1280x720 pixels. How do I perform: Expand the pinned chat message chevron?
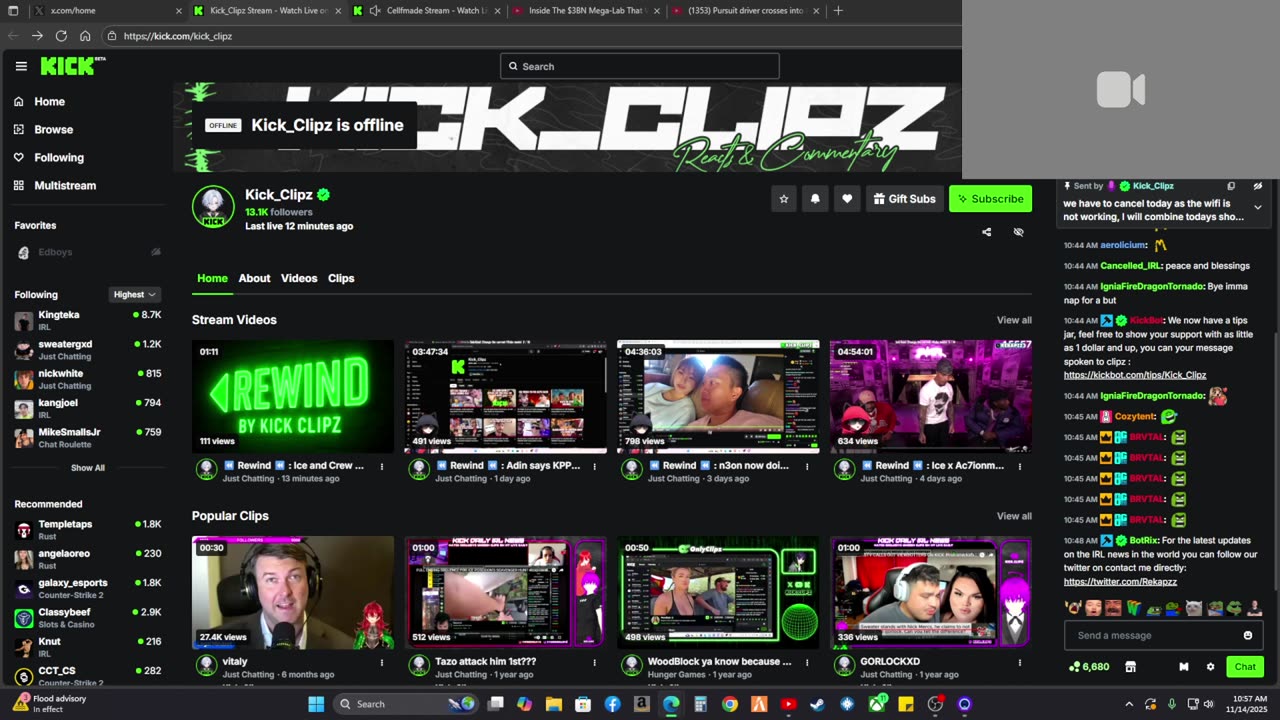tap(1257, 207)
